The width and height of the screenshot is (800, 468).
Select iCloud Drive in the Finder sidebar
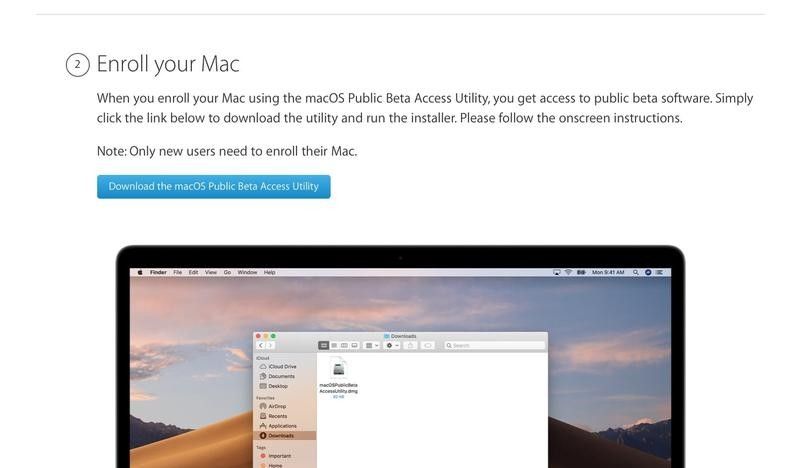278,366
